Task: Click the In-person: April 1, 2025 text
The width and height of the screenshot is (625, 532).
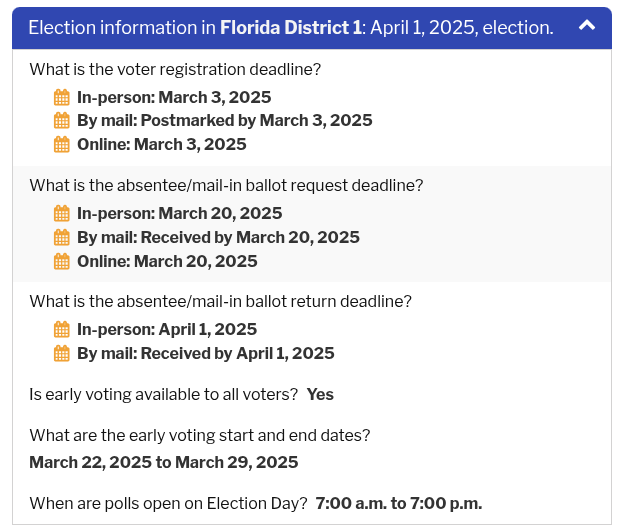Action: coord(167,330)
